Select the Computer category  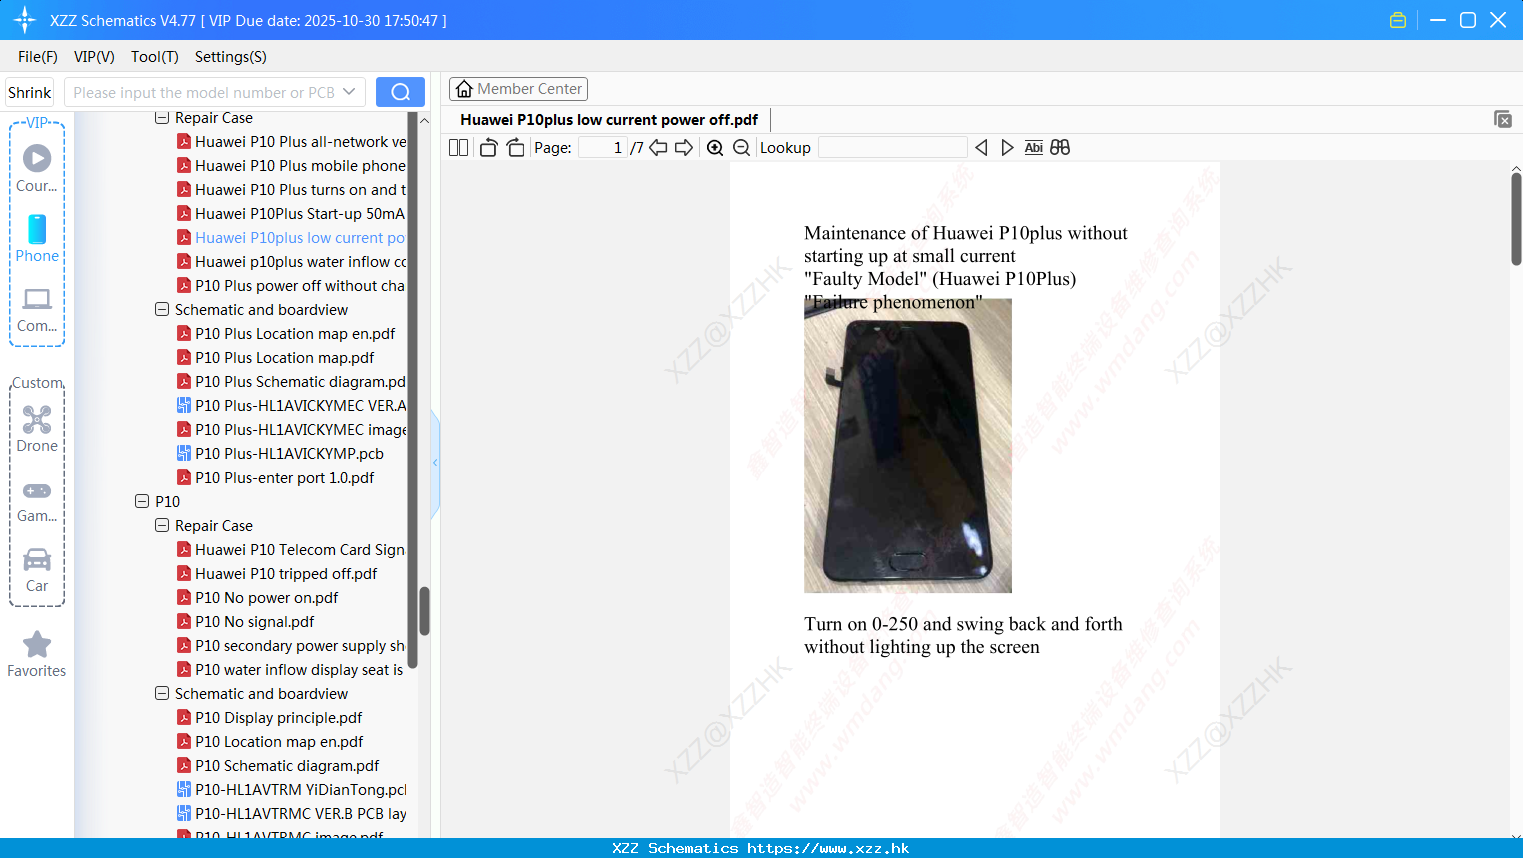[37, 310]
